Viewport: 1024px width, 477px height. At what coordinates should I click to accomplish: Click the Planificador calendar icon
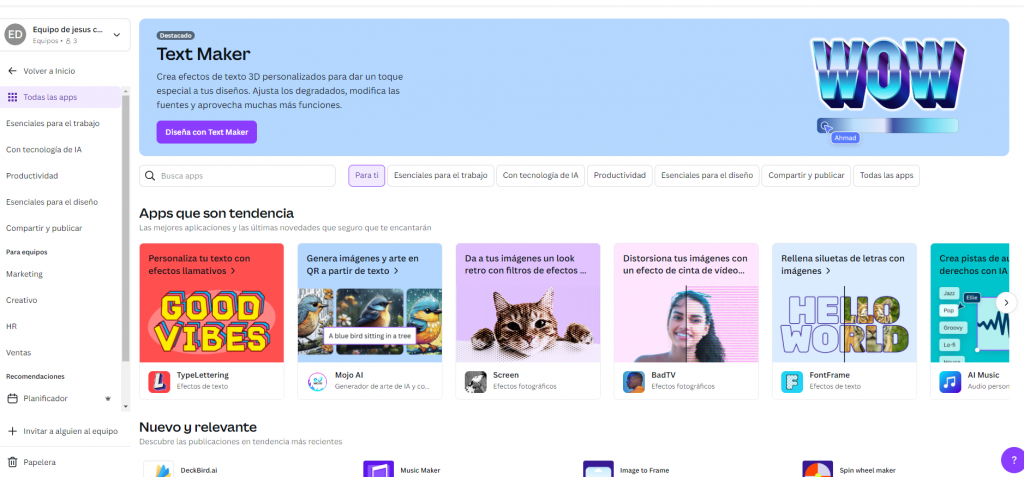pyautogui.click(x=12, y=398)
